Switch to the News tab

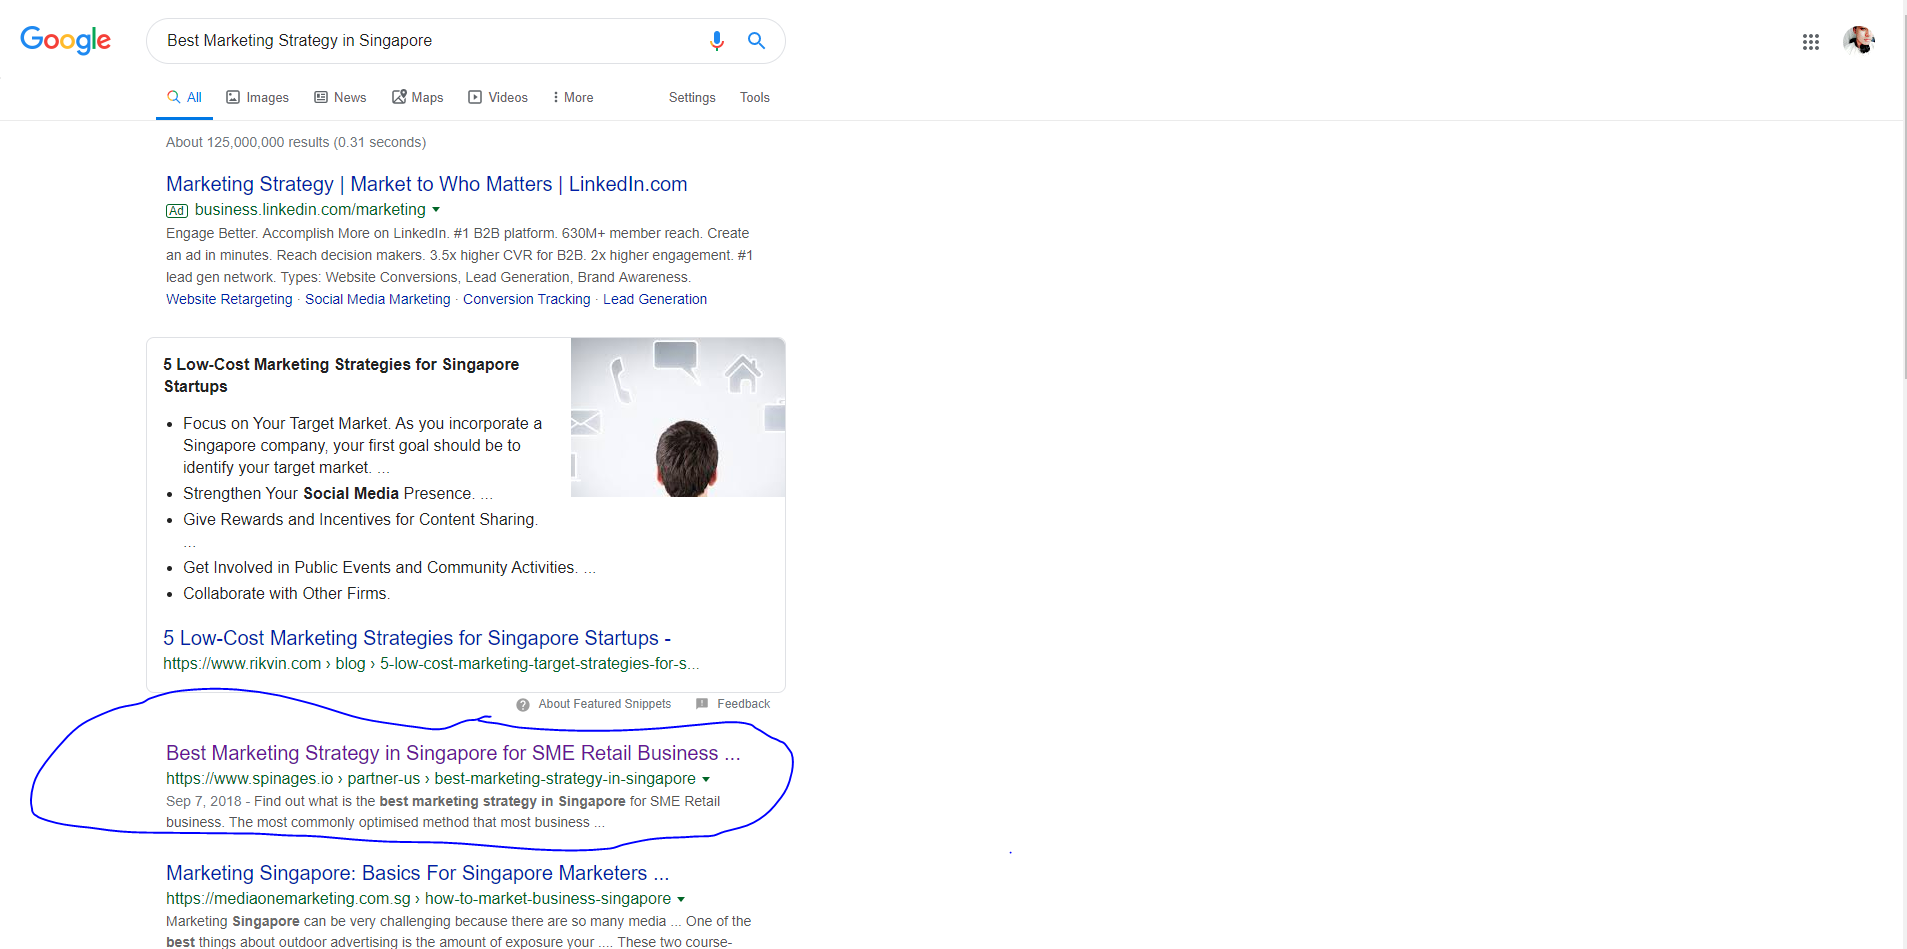coord(340,97)
